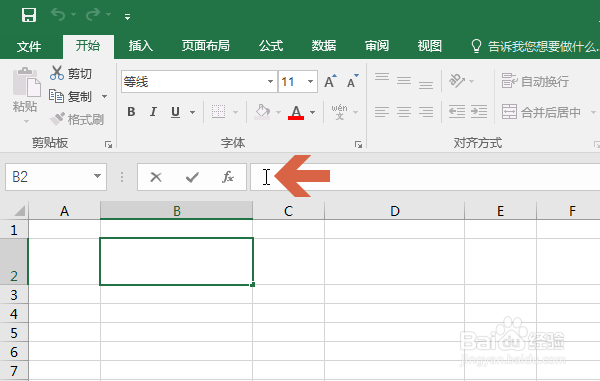Click the align left icon
The width and height of the screenshot is (600, 381).
tap(382, 112)
